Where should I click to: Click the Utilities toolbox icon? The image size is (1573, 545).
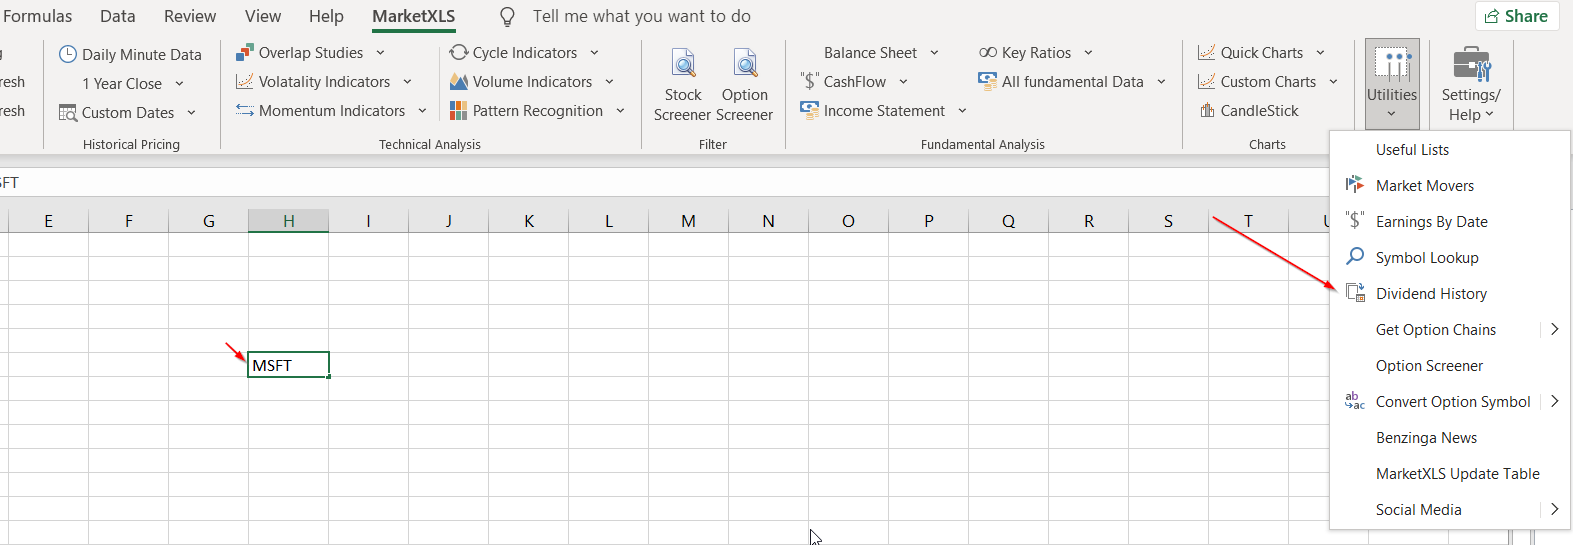click(x=1392, y=64)
